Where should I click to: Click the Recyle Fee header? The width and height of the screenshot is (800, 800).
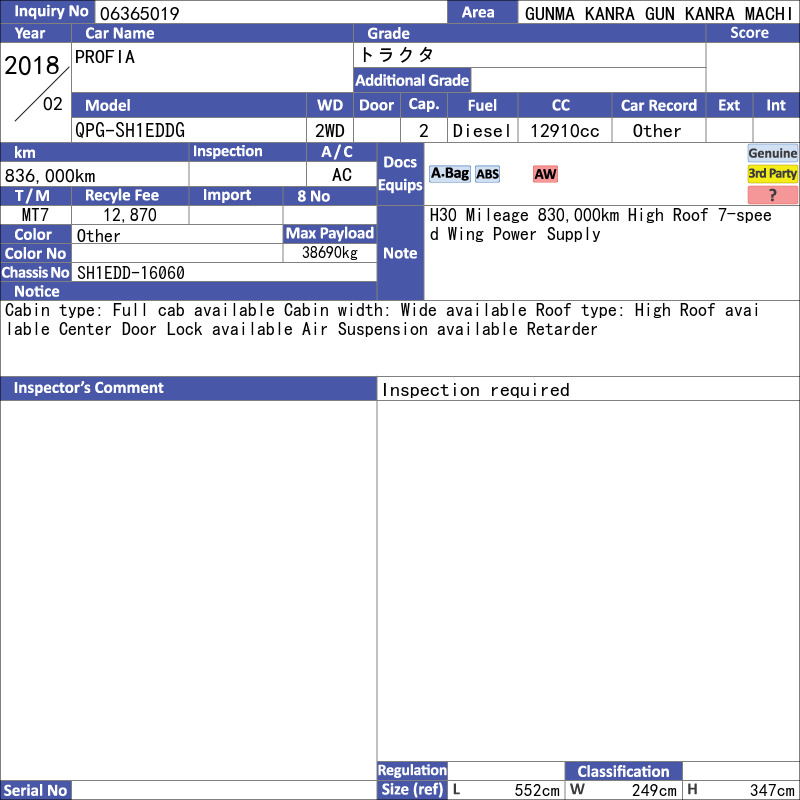130,195
